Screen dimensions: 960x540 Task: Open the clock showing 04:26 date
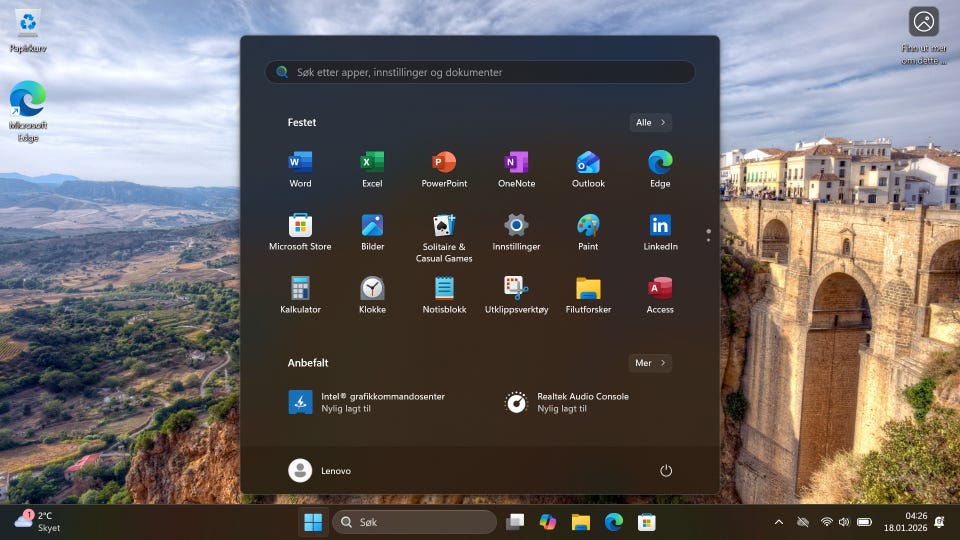[x=905, y=522]
